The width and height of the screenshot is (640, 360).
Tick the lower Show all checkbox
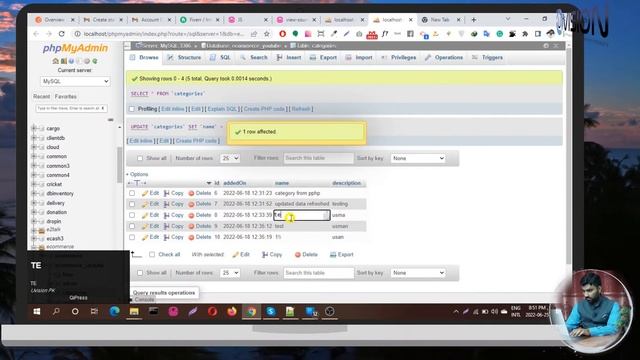(140, 273)
